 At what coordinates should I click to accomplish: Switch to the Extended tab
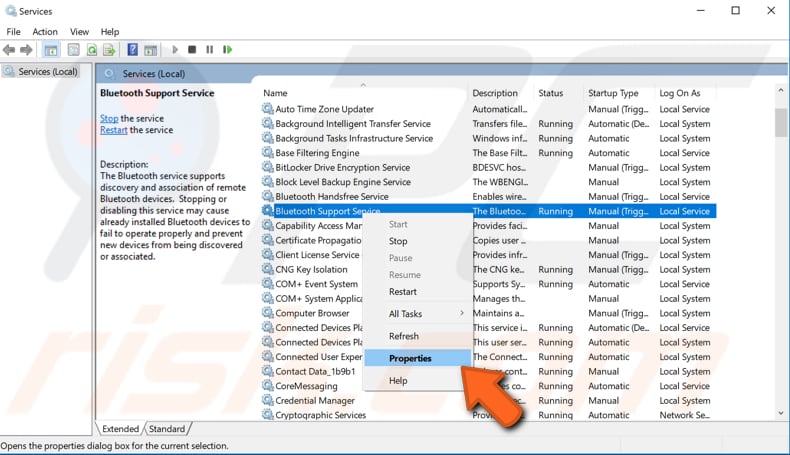pyautogui.click(x=121, y=429)
